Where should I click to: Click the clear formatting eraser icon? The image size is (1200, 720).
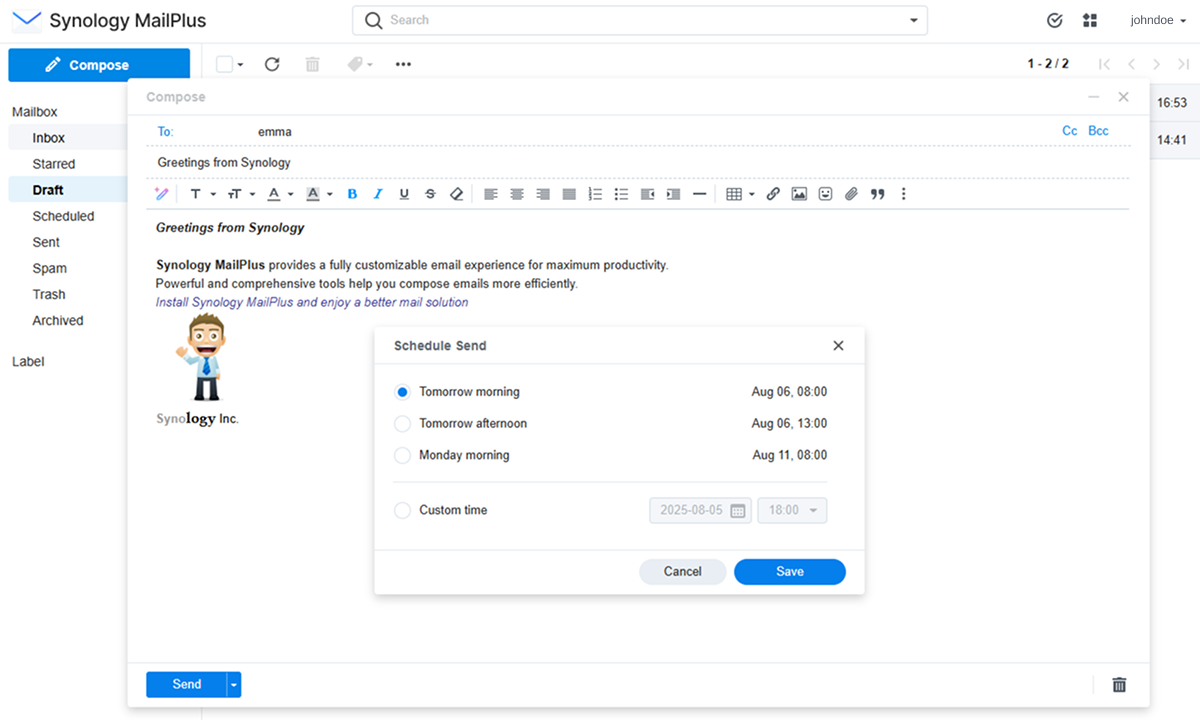click(457, 194)
